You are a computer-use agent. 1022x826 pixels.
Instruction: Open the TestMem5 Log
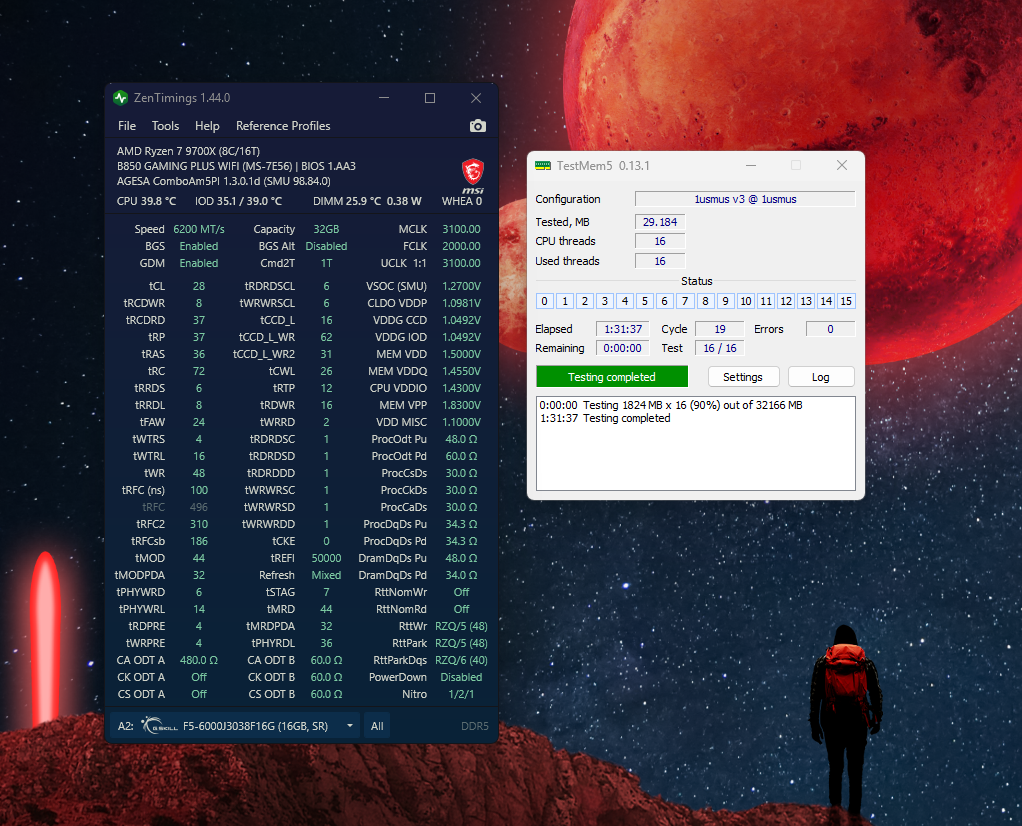[x=821, y=377]
